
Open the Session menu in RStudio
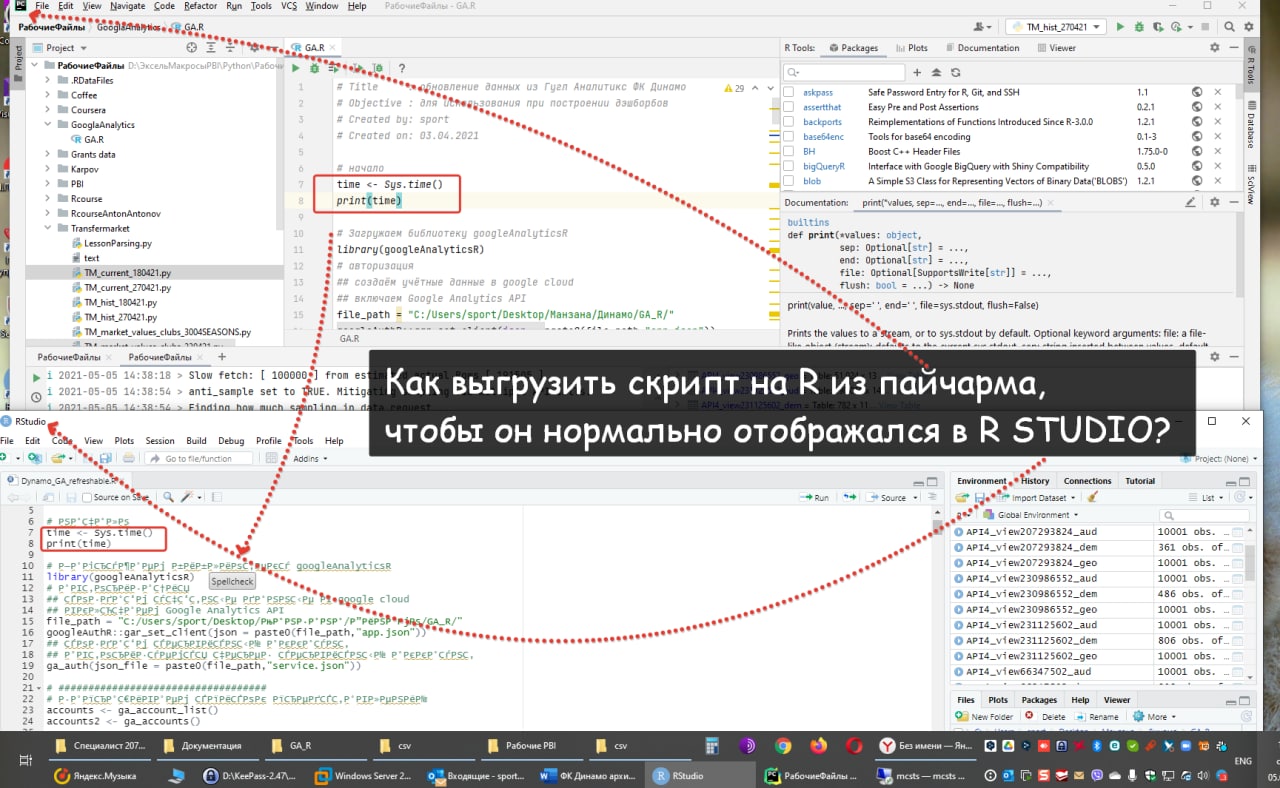pyautogui.click(x=159, y=440)
